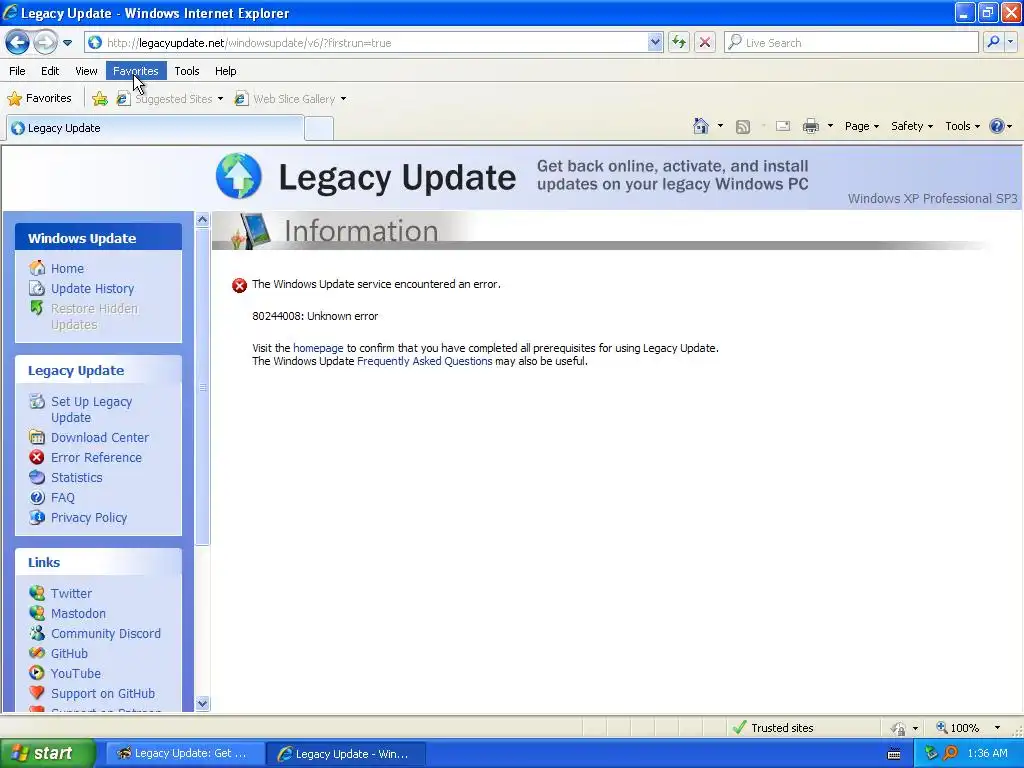Open Download Center link
The height and width of the screenshot is (768, 1024).
point(100,438)
